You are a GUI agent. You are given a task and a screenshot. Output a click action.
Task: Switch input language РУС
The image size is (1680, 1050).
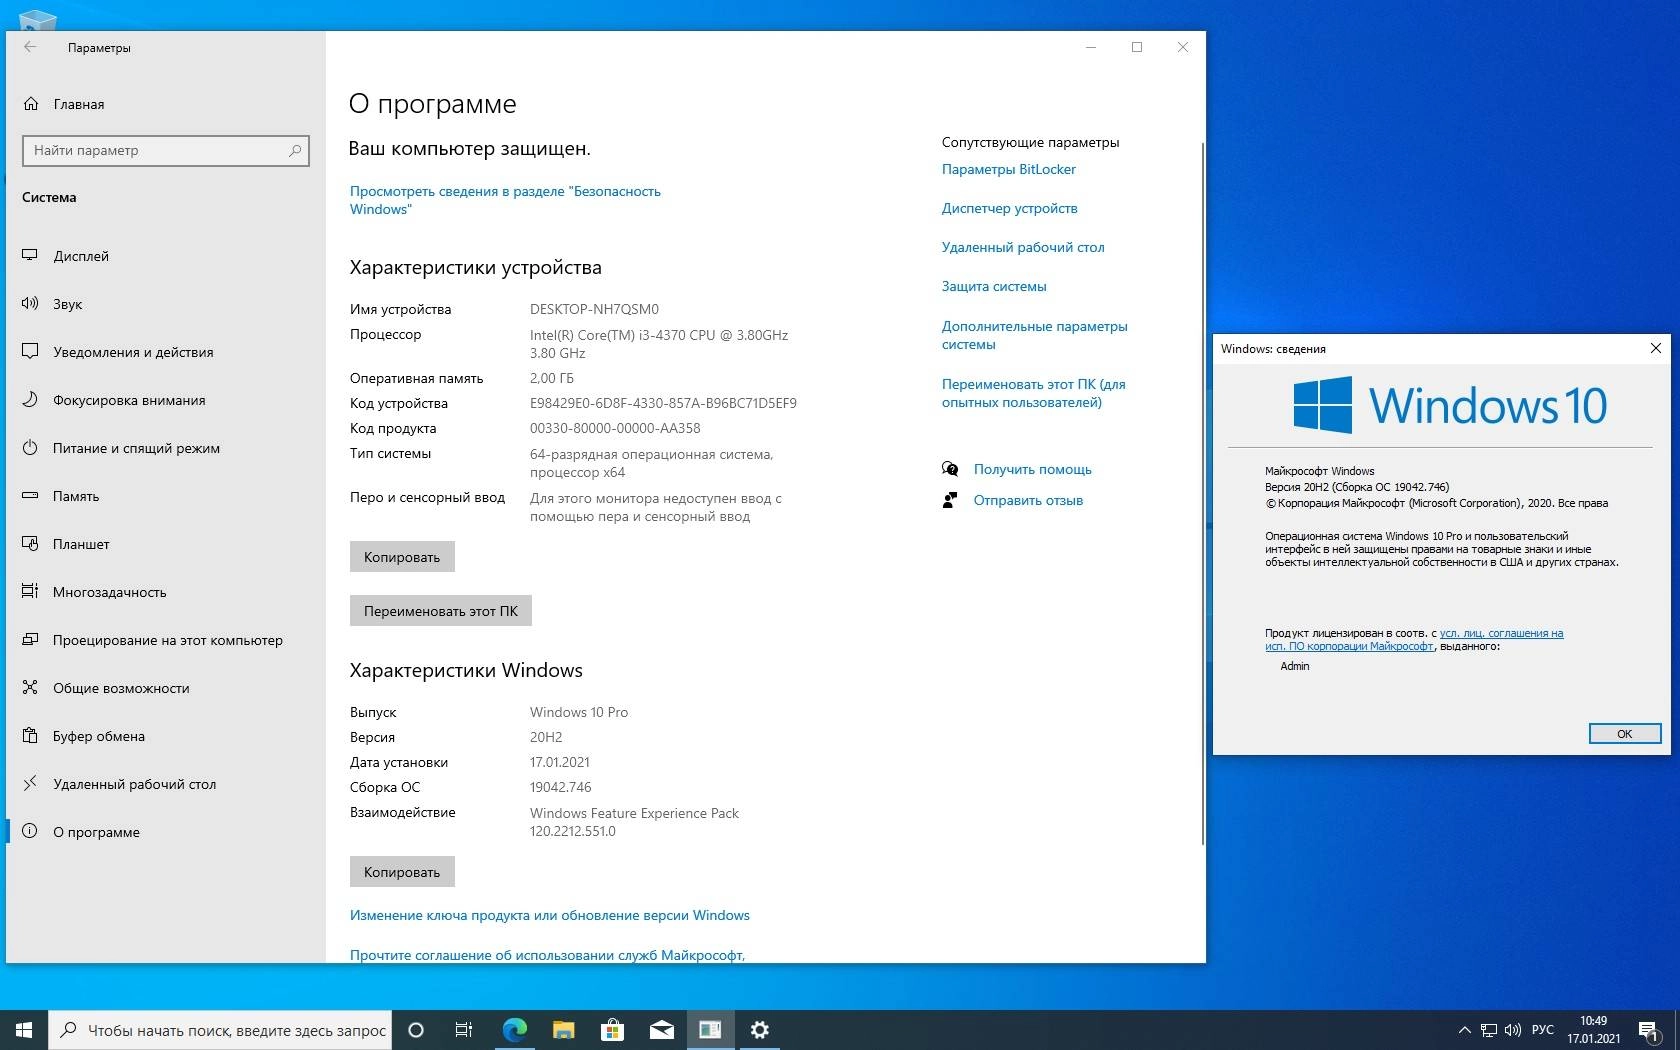coord(1543,1030)
